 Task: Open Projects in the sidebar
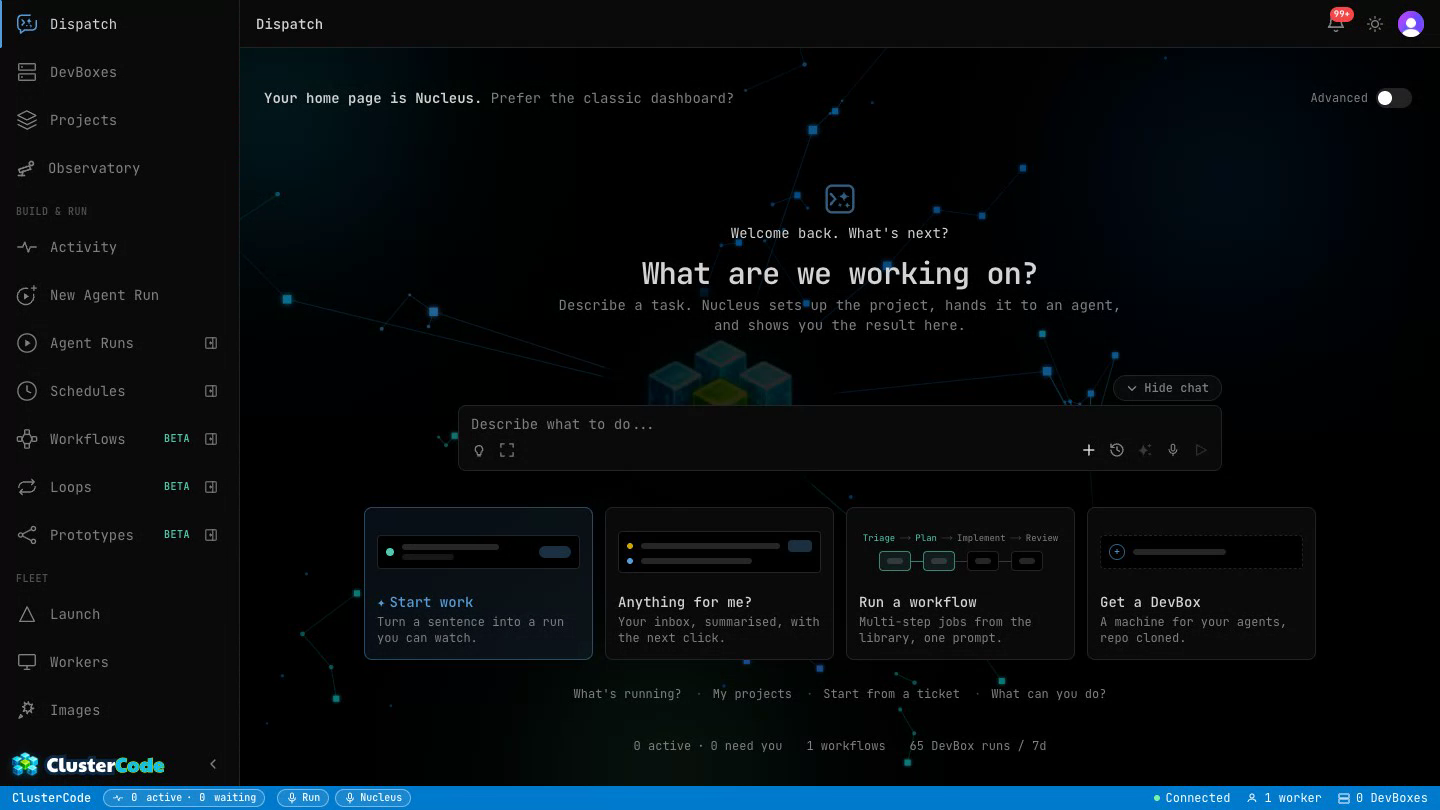pyautogui.click(x=120, y=120)
